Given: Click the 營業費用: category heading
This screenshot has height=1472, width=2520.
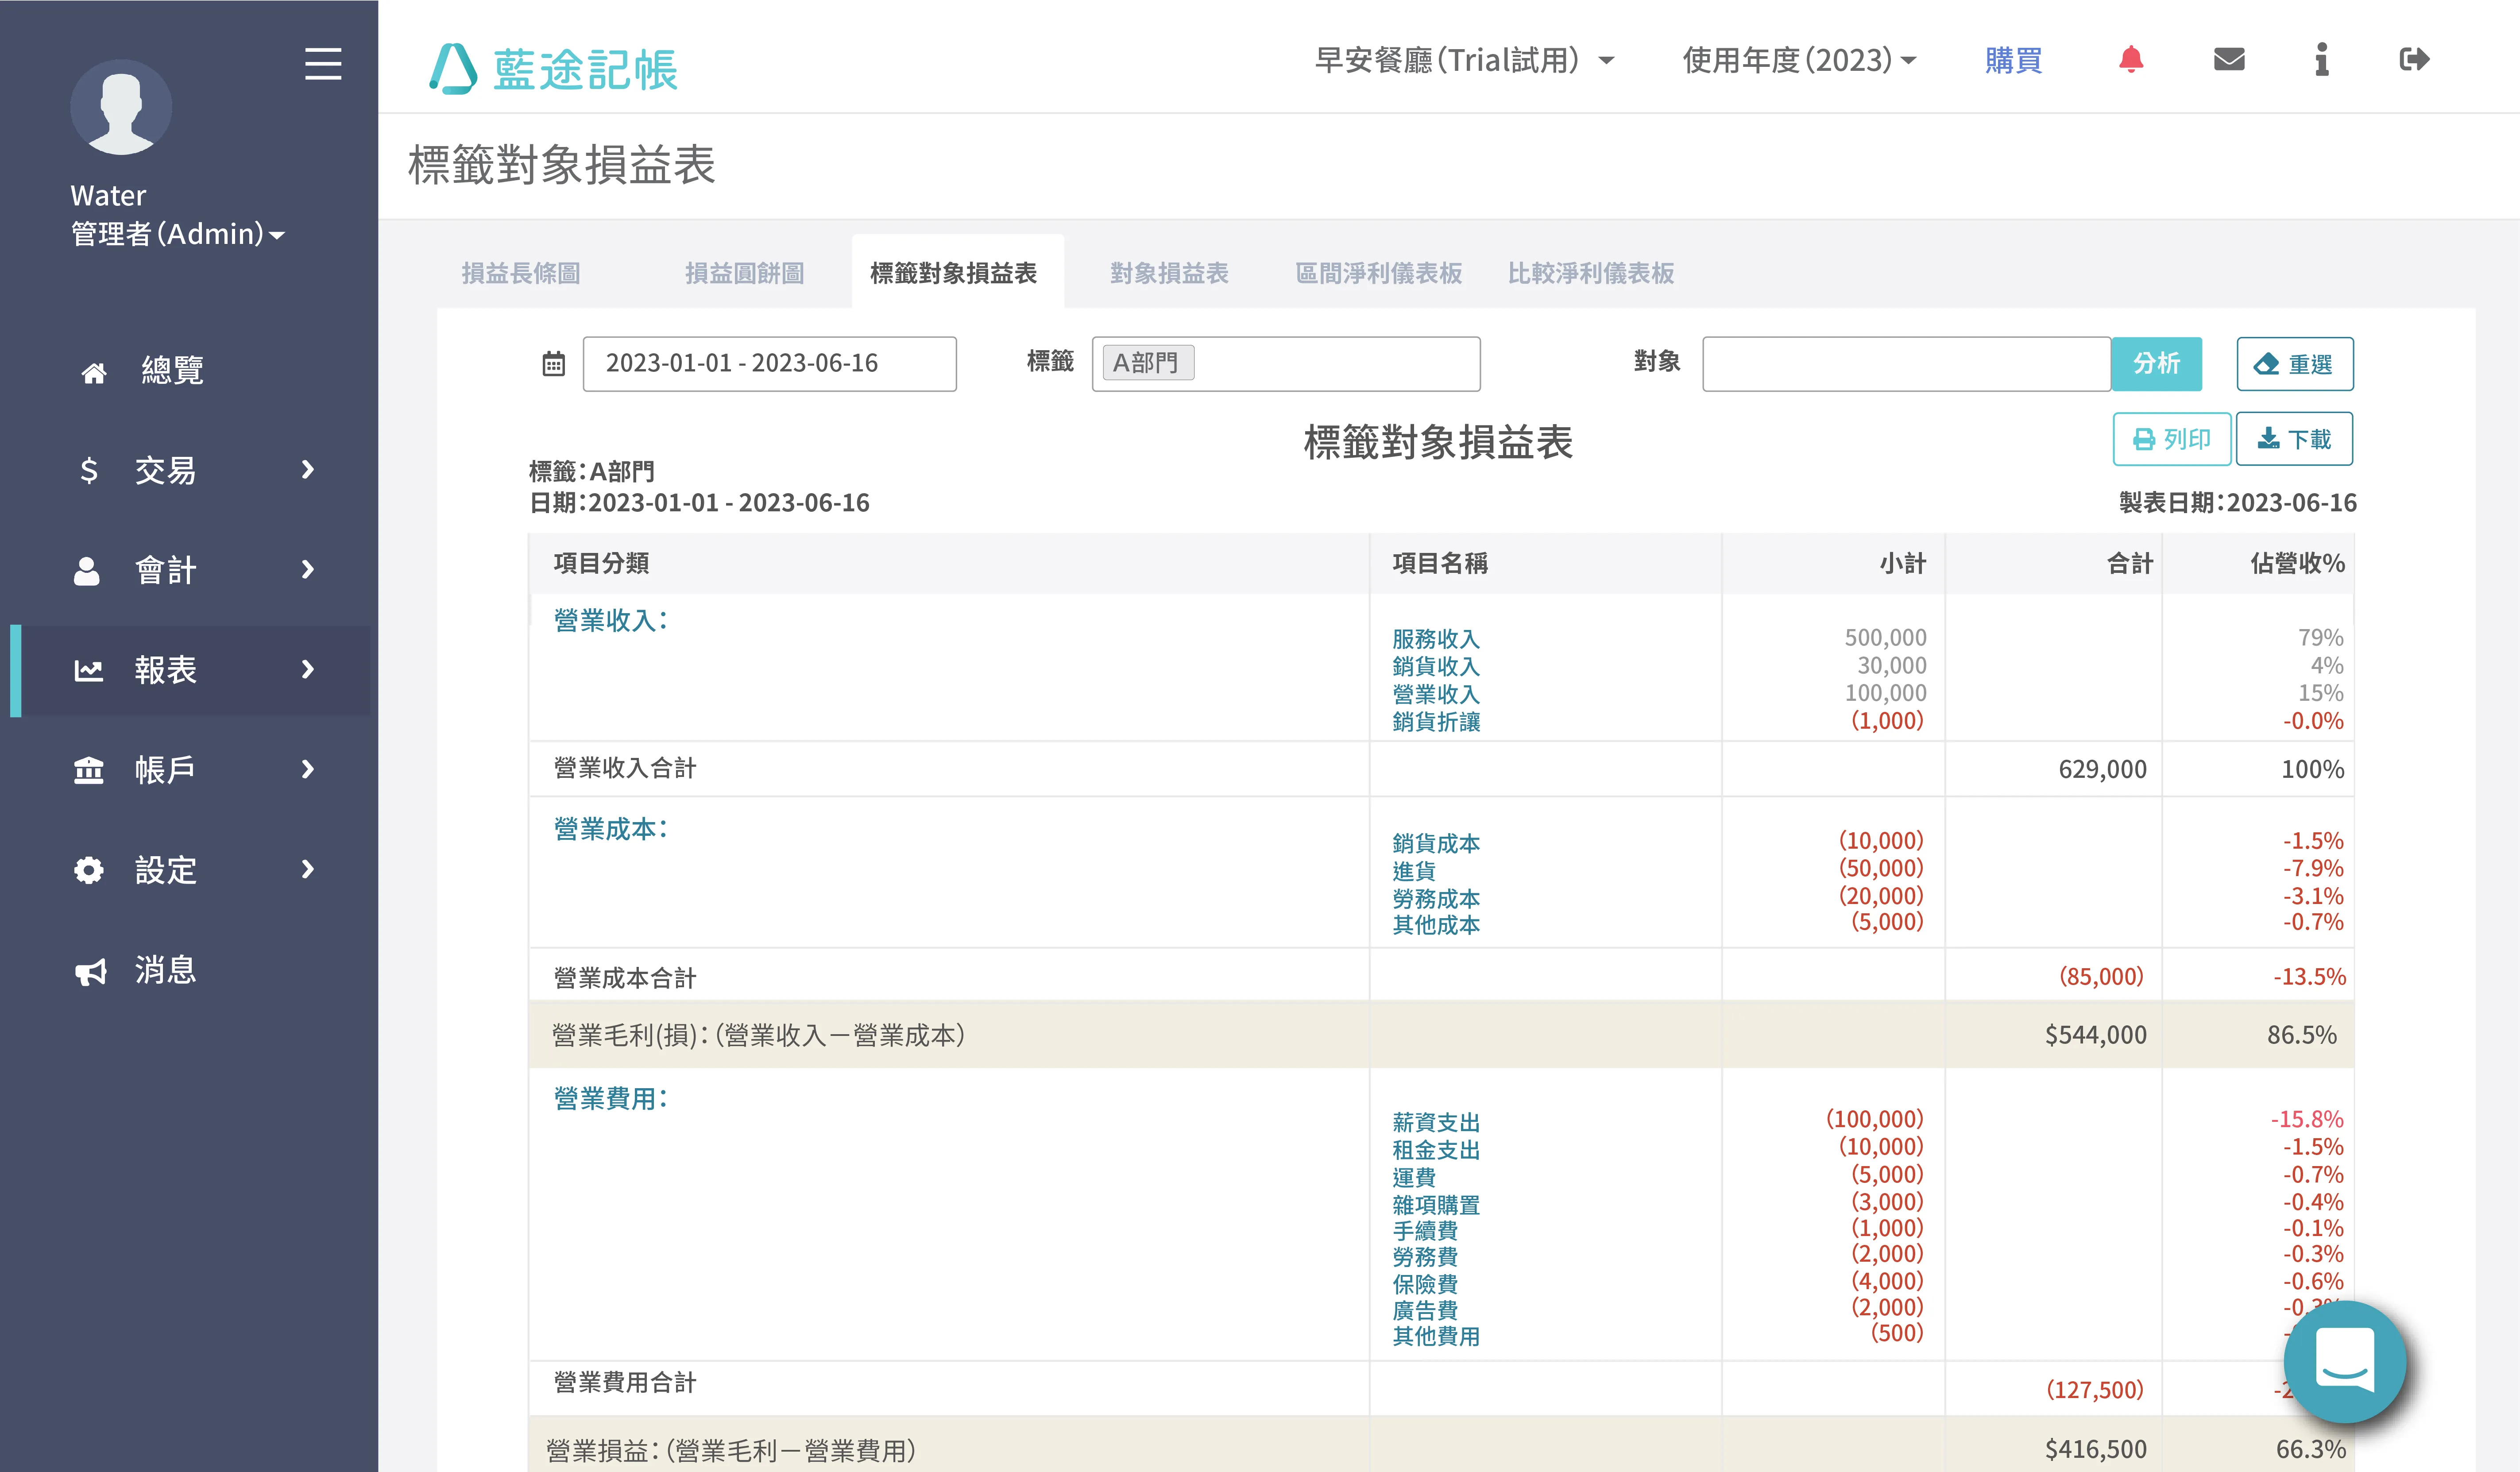Looking at the screenshot, I should click(611, 1099).
